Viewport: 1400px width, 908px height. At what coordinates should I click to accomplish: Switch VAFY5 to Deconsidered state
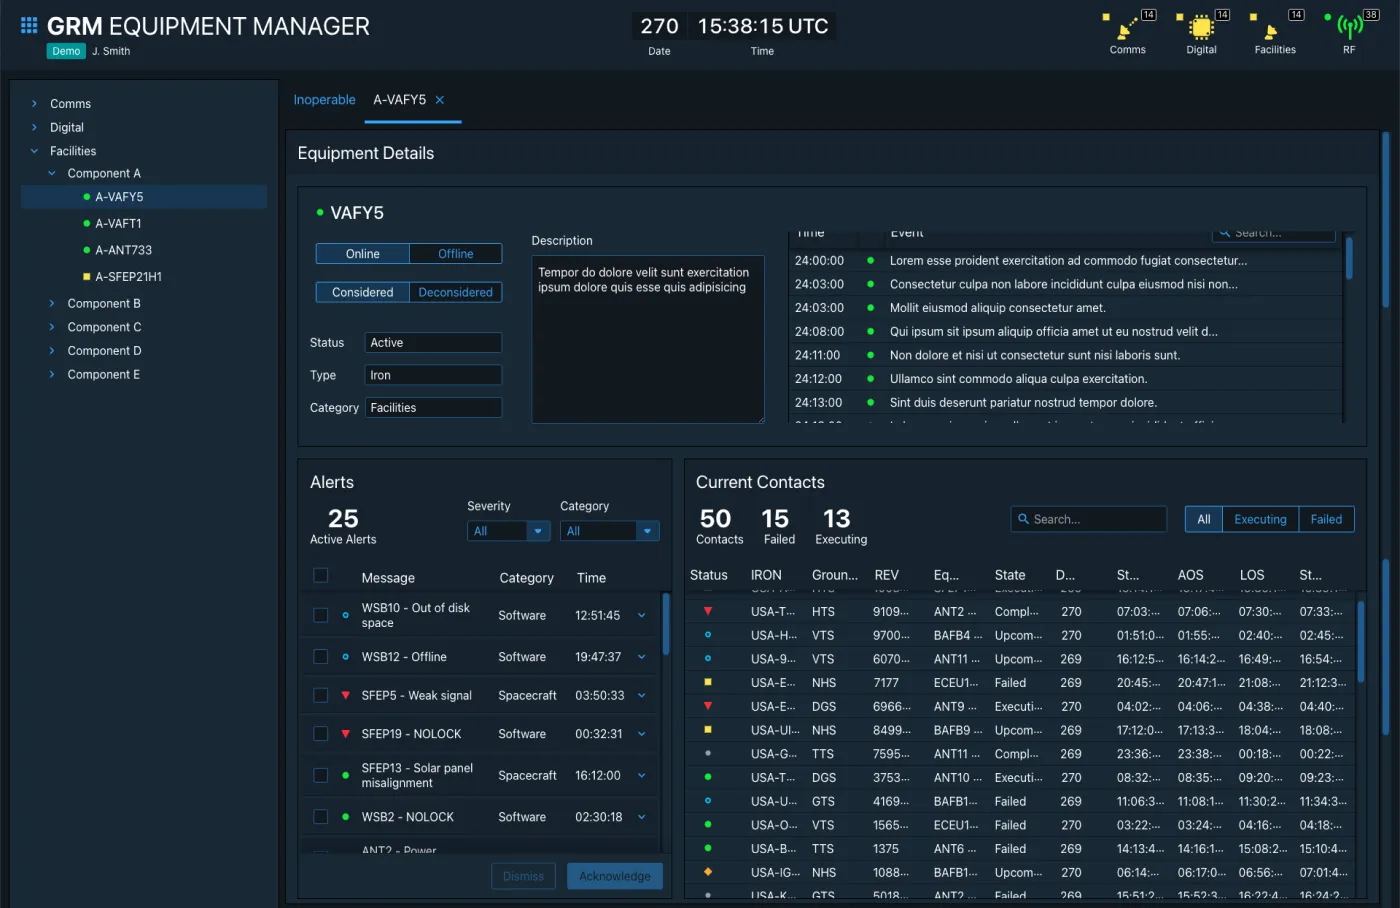tap(457, 292)
